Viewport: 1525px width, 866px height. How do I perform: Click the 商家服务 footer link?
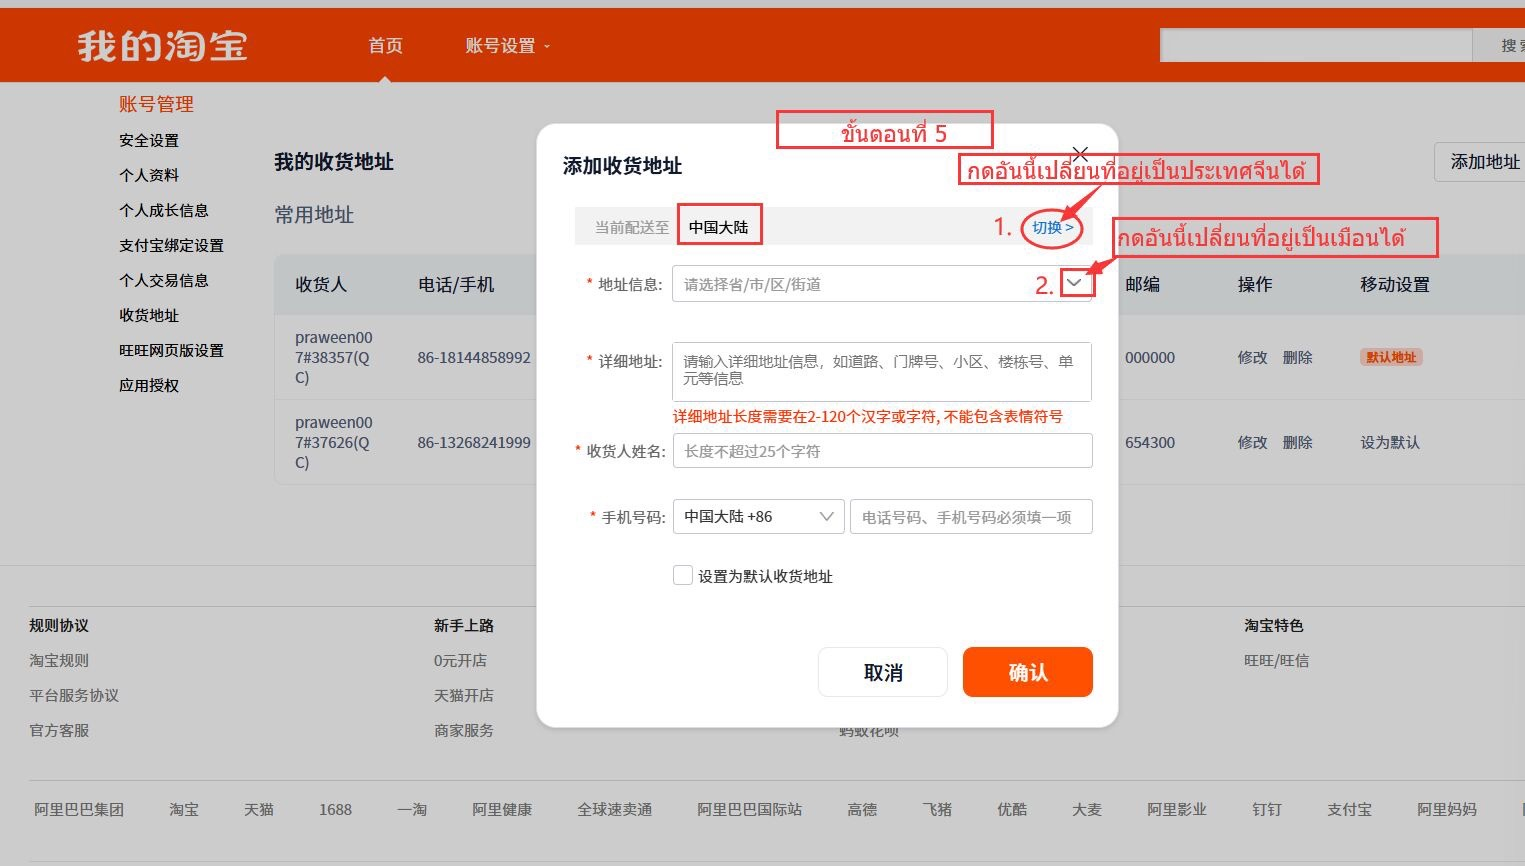click(x=464, y=731)
